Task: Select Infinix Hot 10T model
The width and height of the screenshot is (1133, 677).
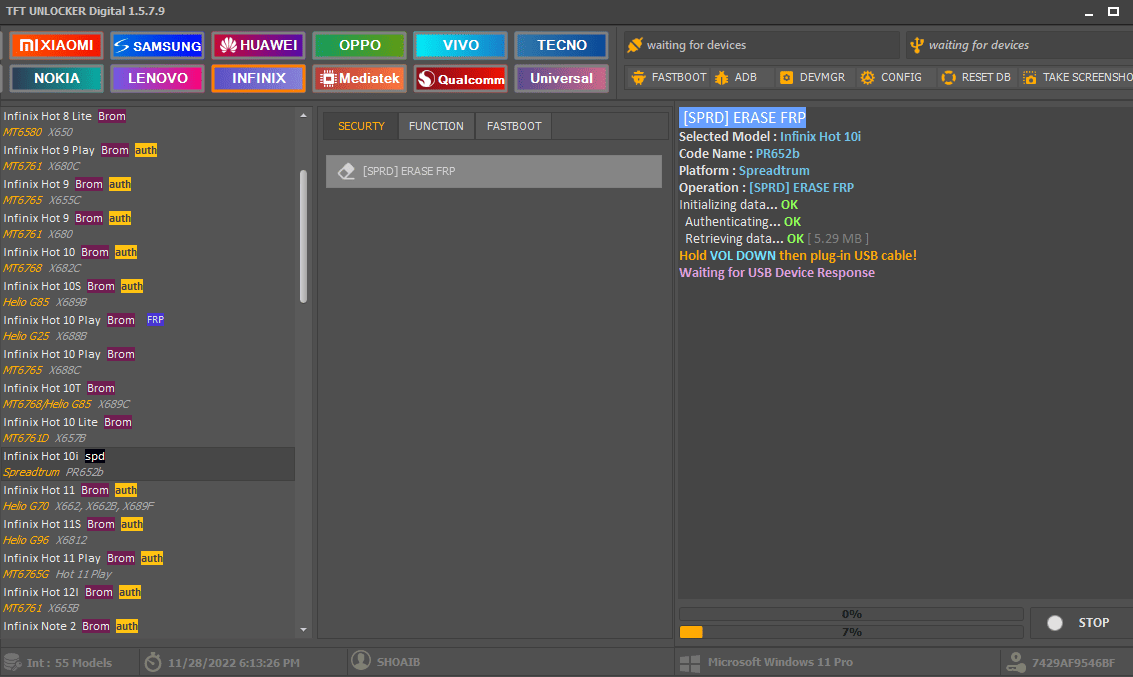Action: [147, 395]
